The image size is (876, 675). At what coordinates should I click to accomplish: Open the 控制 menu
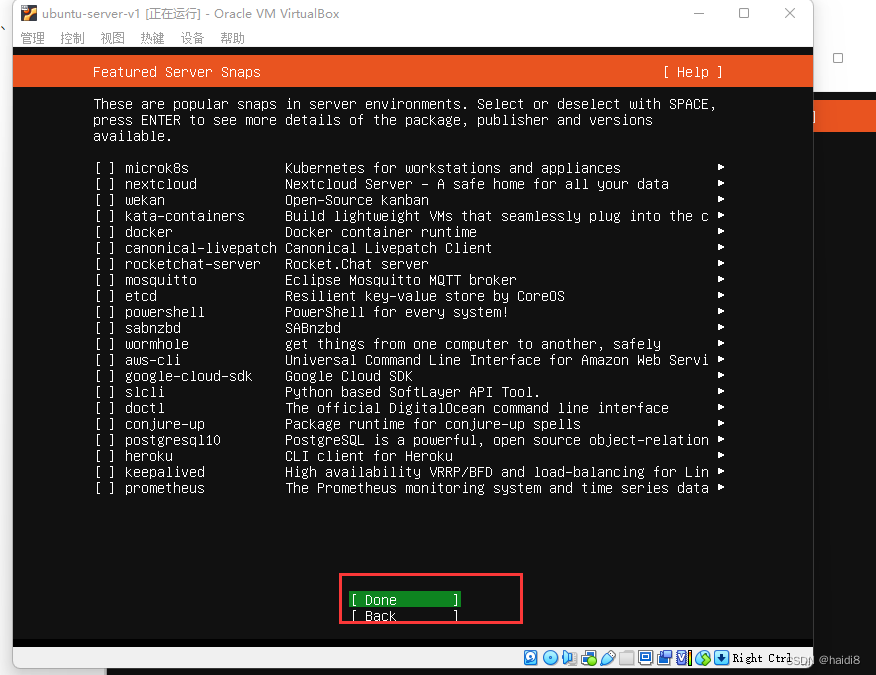(x=72, y=38)
